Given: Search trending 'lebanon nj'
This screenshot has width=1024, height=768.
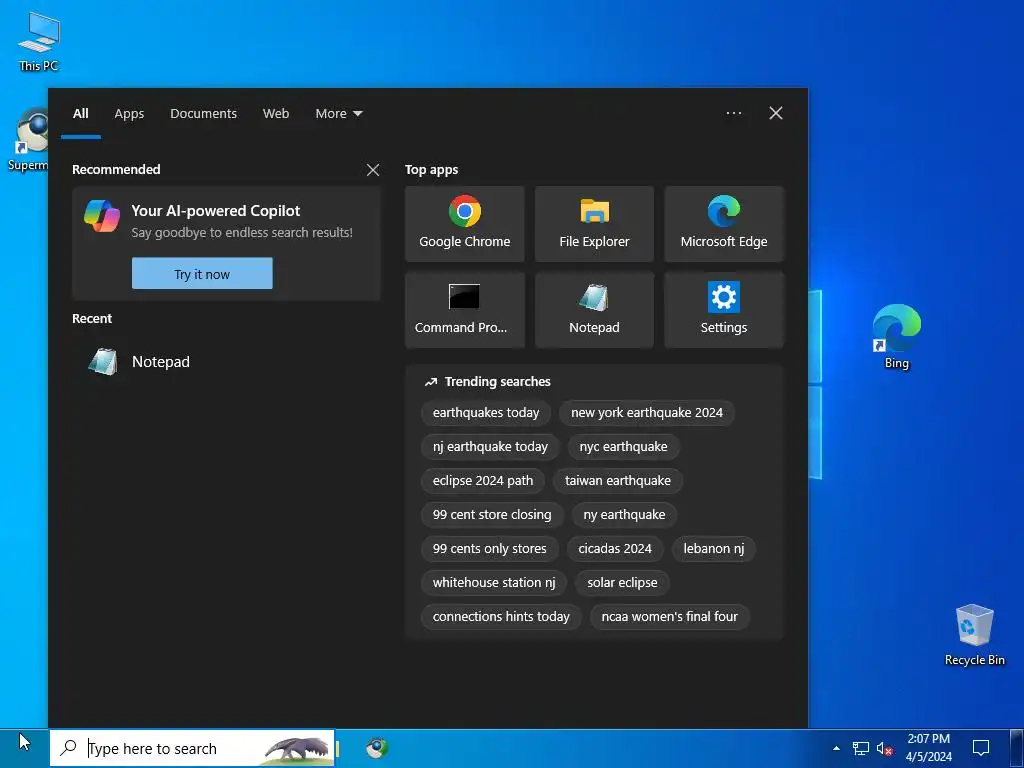Looking at the screenshot, I should tap(714, 549).
